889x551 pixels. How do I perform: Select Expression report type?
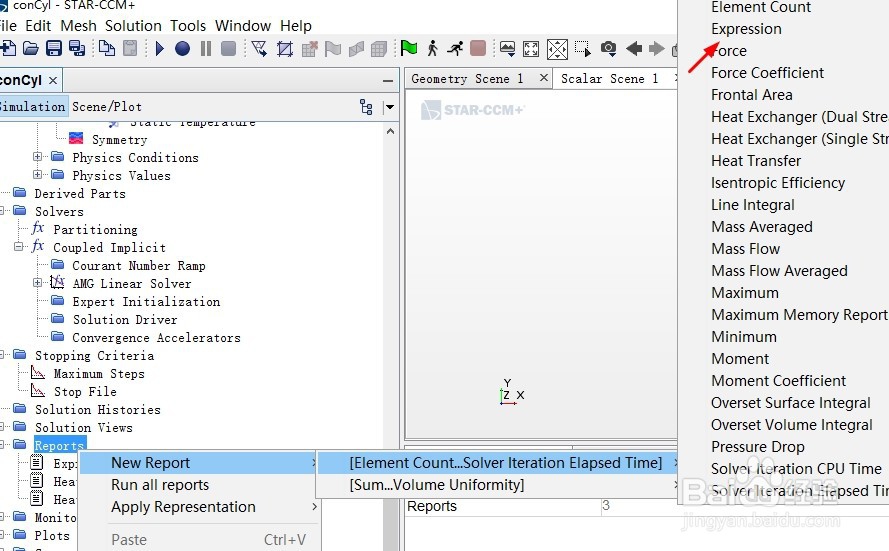[x=746, y=29]
